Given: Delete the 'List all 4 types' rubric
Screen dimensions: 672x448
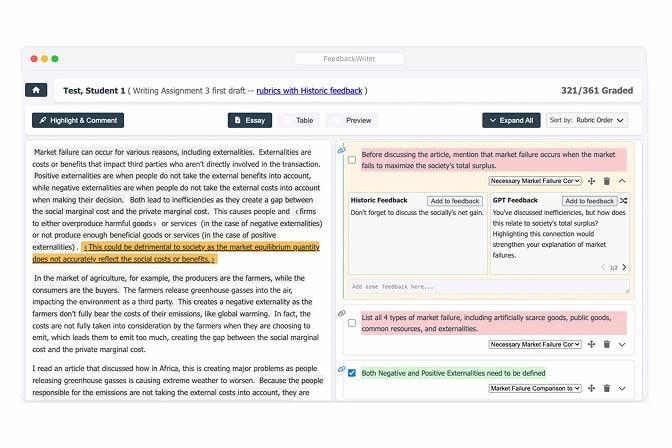Looking at the screenshot, I should coord(606,344).
